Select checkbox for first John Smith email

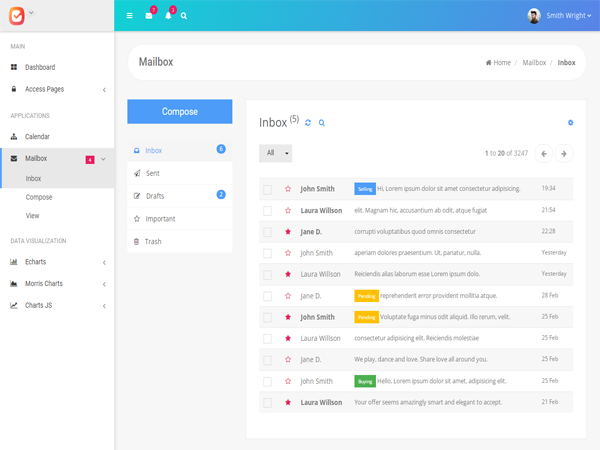267,189
